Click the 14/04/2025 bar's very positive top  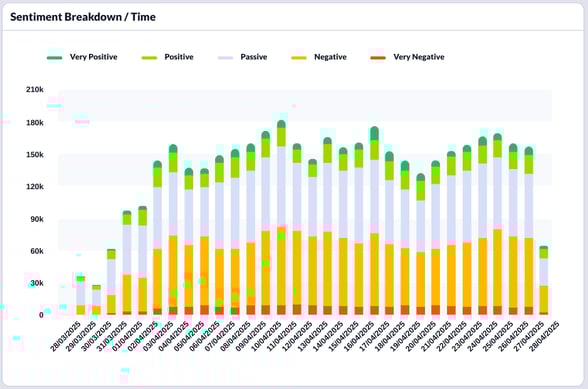pos(327,141)
